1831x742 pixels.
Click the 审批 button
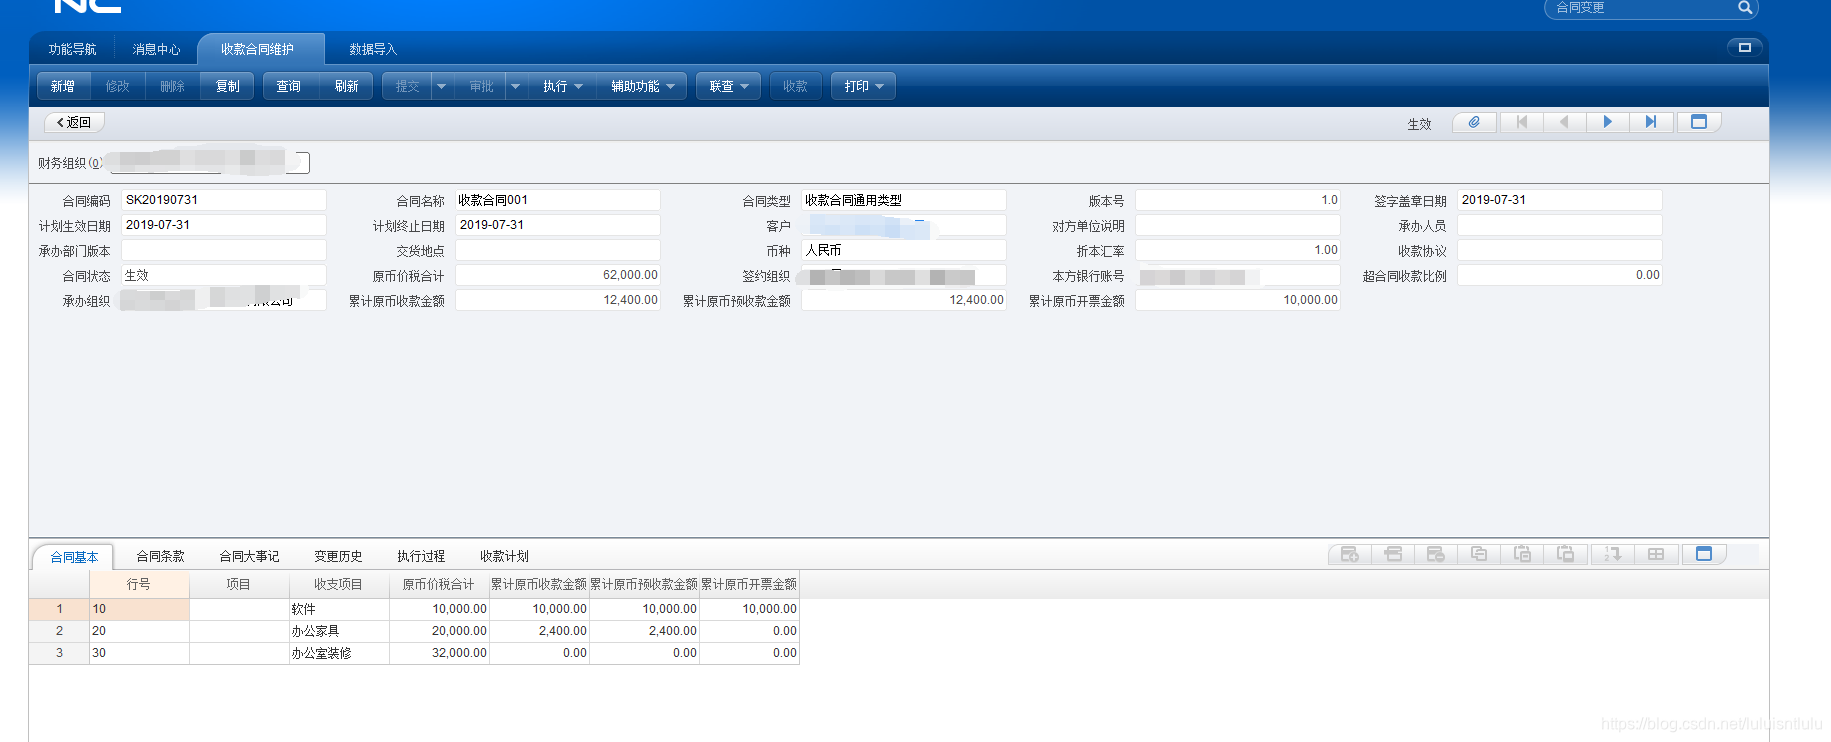481,86
